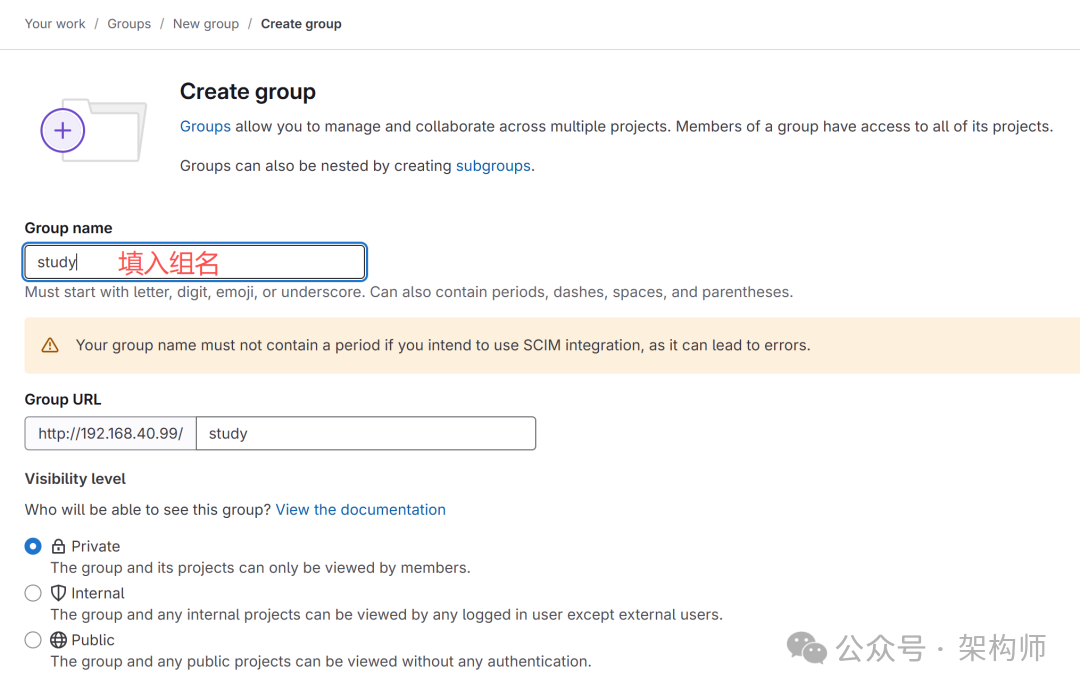
Task: Click the lock icon beside Private
Action: pos(58,547)
